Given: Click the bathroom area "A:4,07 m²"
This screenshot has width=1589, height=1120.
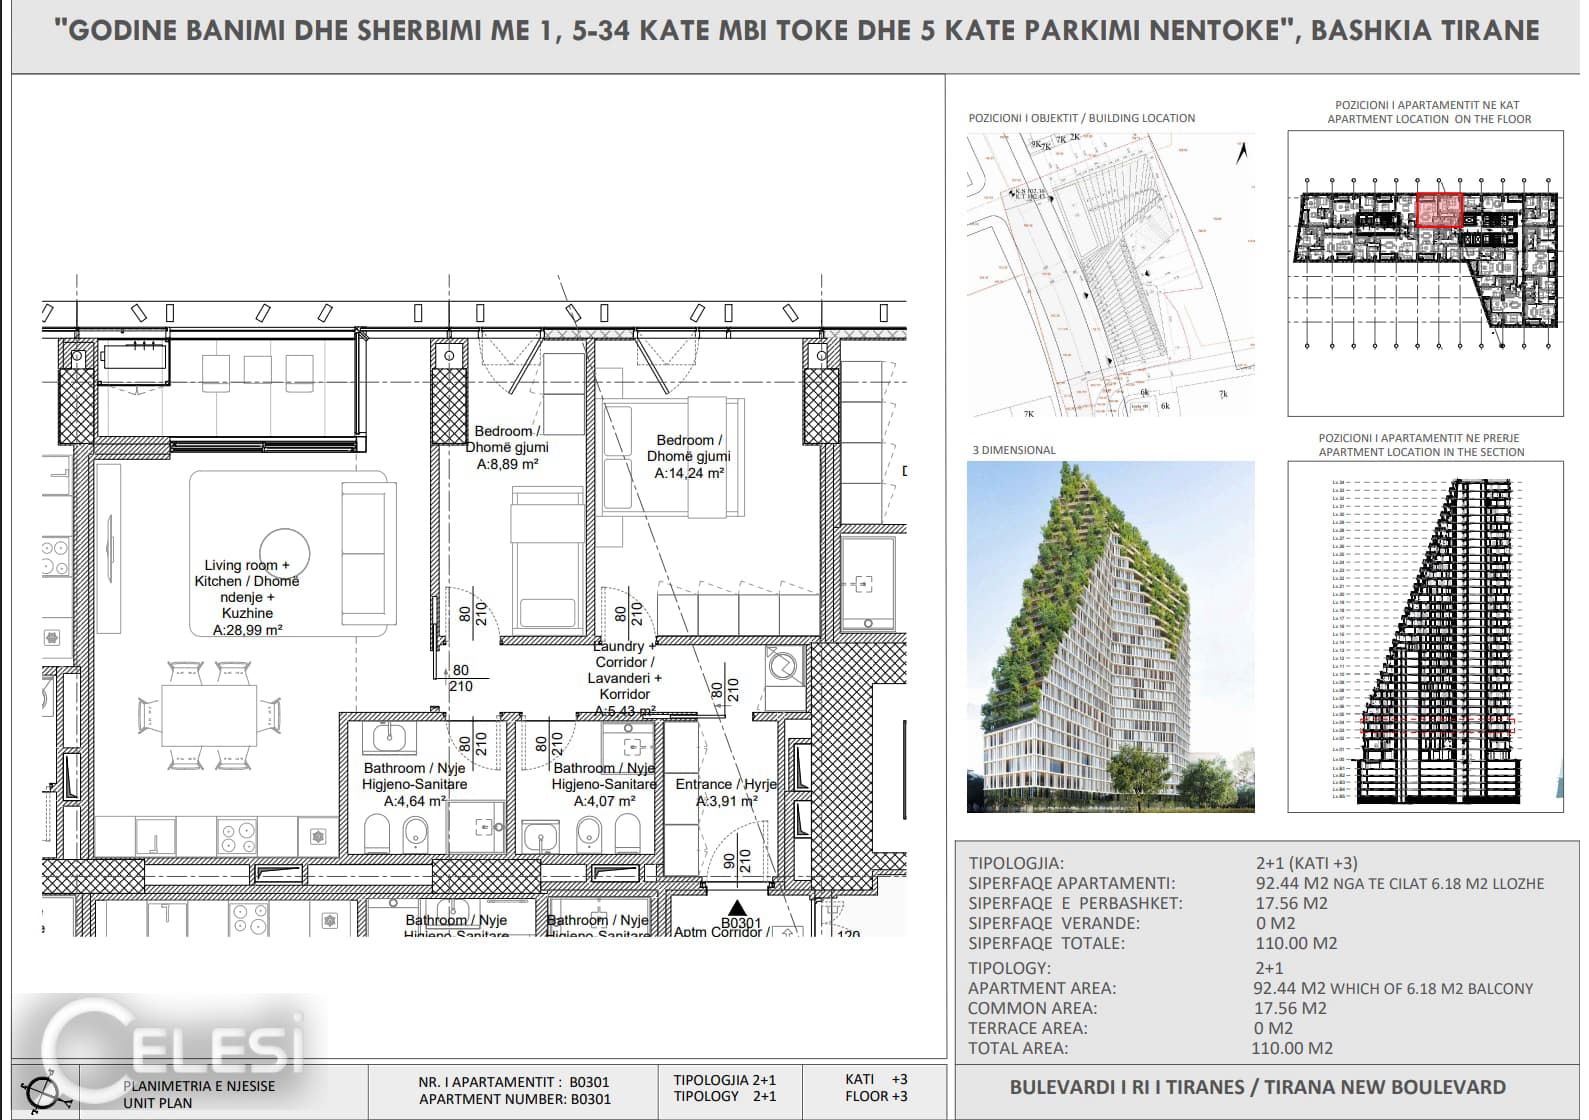Looking at the screenshot, I should tap(604, 801).
